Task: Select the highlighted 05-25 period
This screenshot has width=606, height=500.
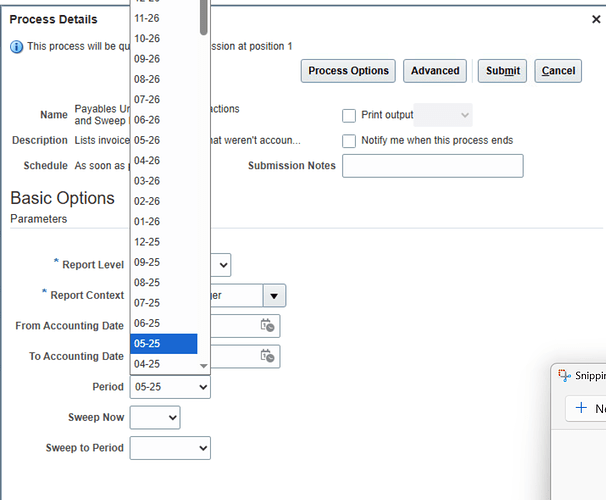Action: [x=164, y=344]
